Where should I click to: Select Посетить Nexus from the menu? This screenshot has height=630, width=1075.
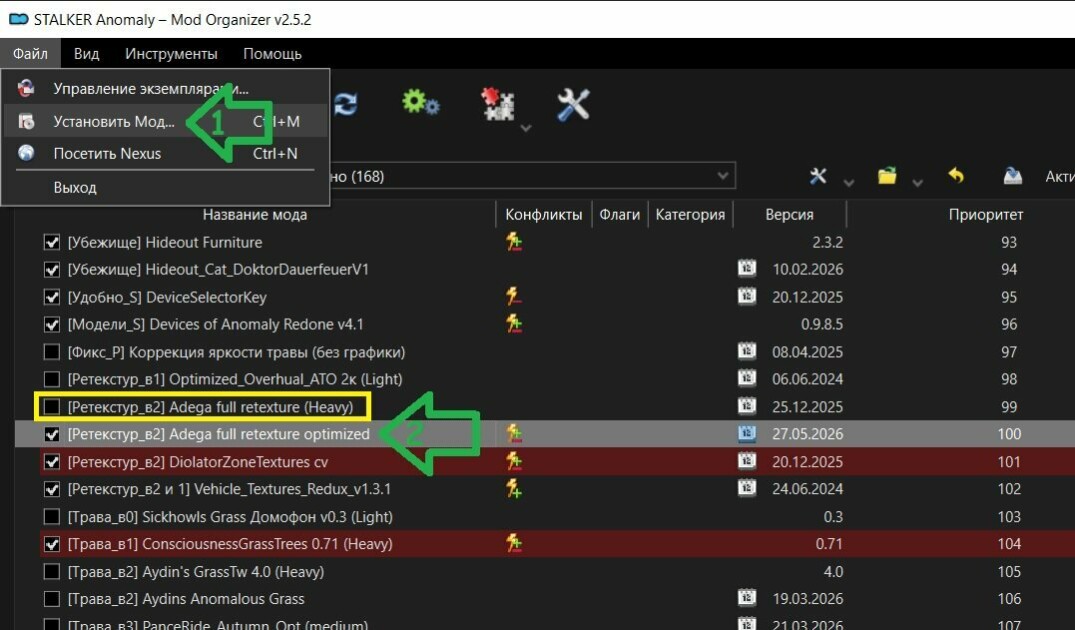tap(165, 154)
